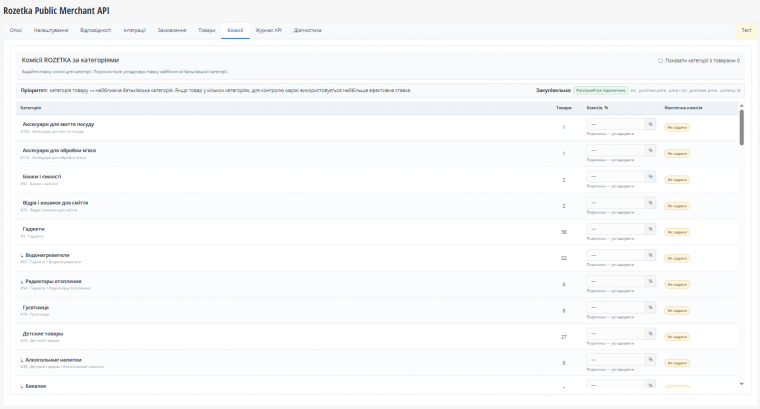Select the Водонагреватели subcategory name
The height and width of the screenshot is (409, 760).
[47, 255]
